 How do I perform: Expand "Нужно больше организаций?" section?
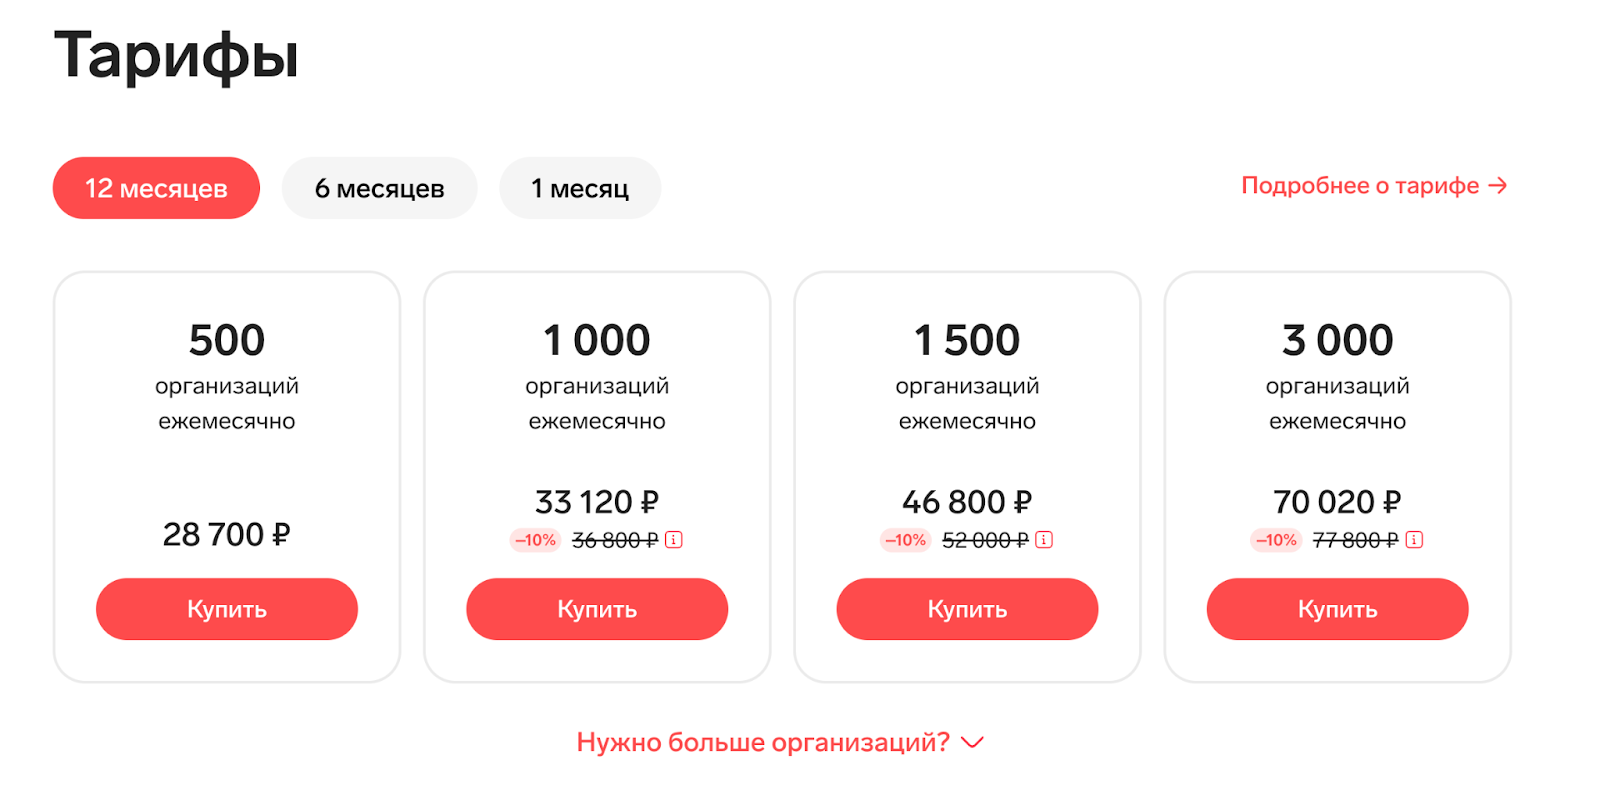[763, 742]
